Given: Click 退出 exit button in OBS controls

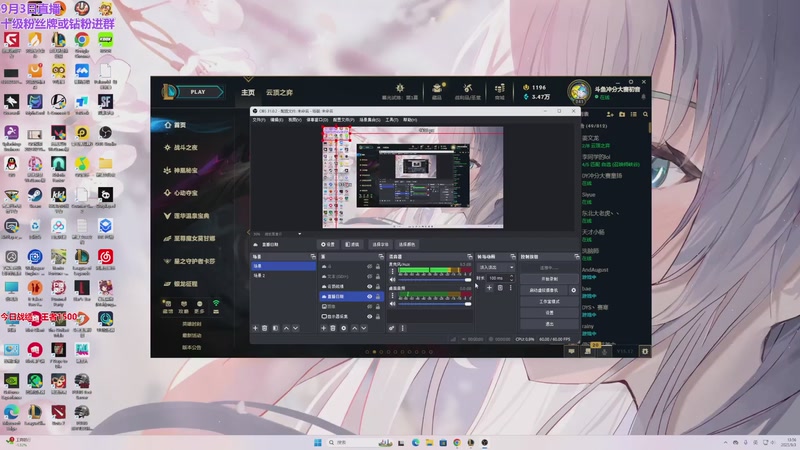Looking at the screenshot, I should pos(549,324).
